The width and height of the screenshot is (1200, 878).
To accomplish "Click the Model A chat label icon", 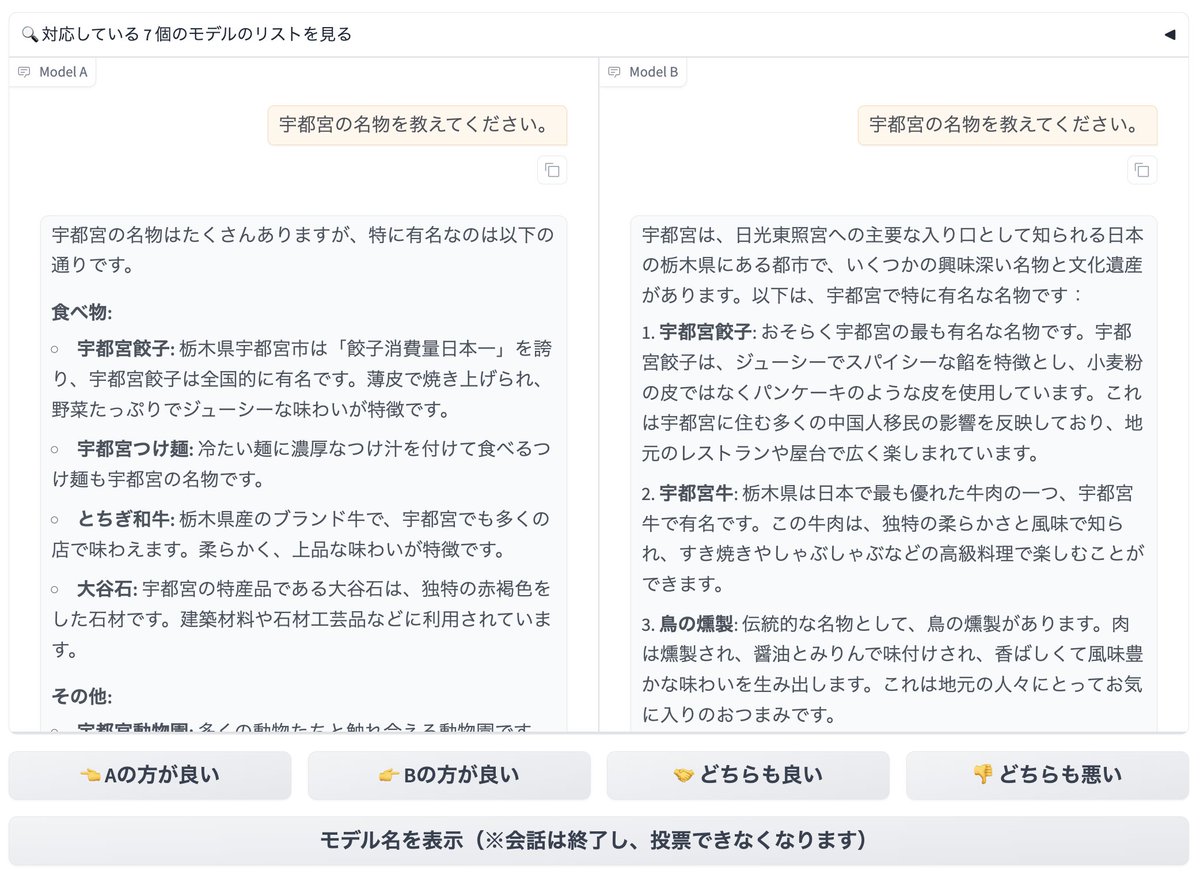I will (x=25, y=72).
